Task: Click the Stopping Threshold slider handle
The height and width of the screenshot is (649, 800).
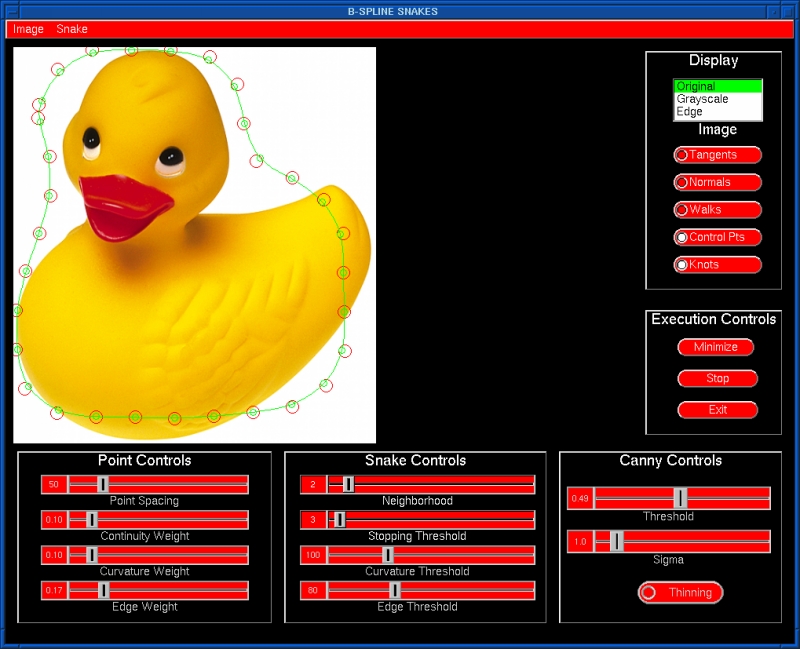Action: point(340,520)
